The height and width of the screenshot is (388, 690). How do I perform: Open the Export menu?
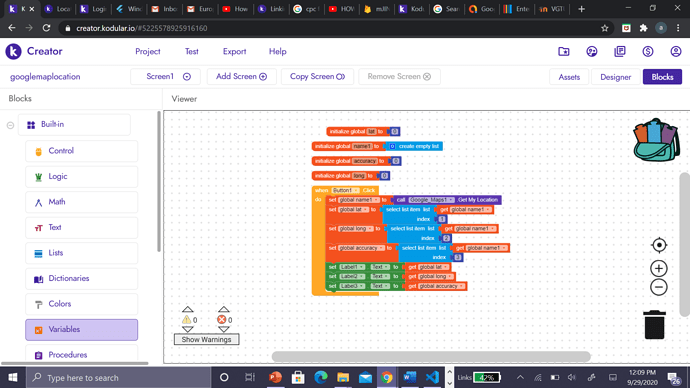point(234,51)
